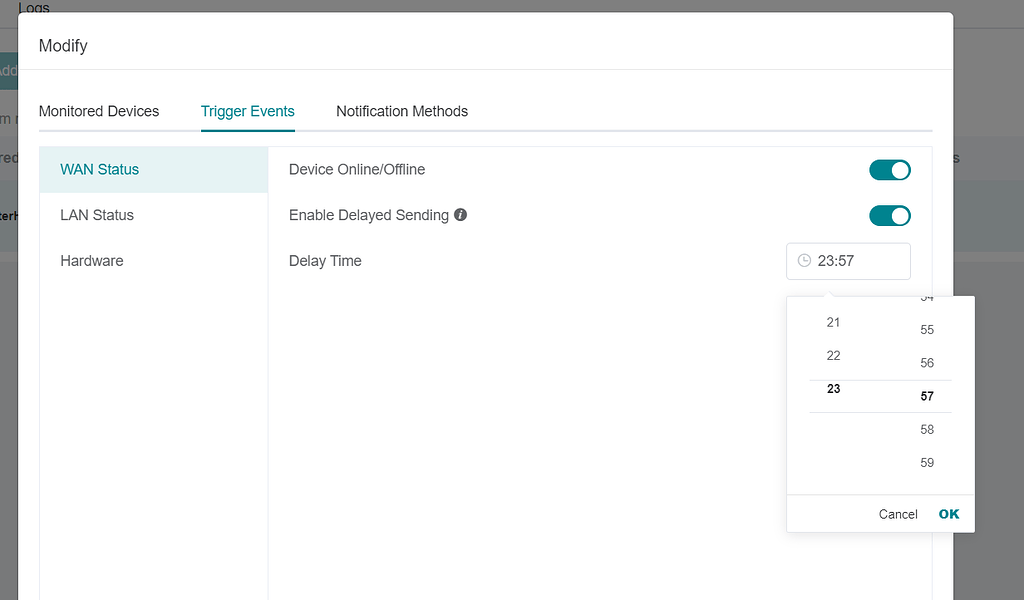Click the info icon beside Enable Delayed Sending
The height and width of the screenshot is (600, 1024).
pos(461,215)
